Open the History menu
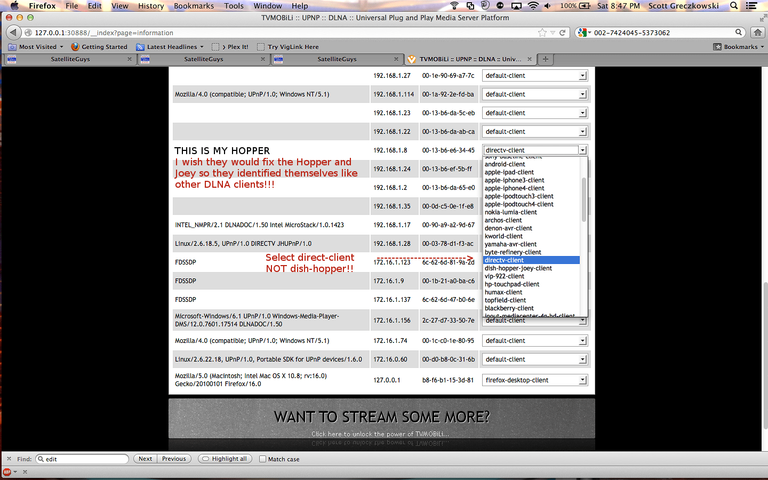768x480 pixels. [150, 6]
